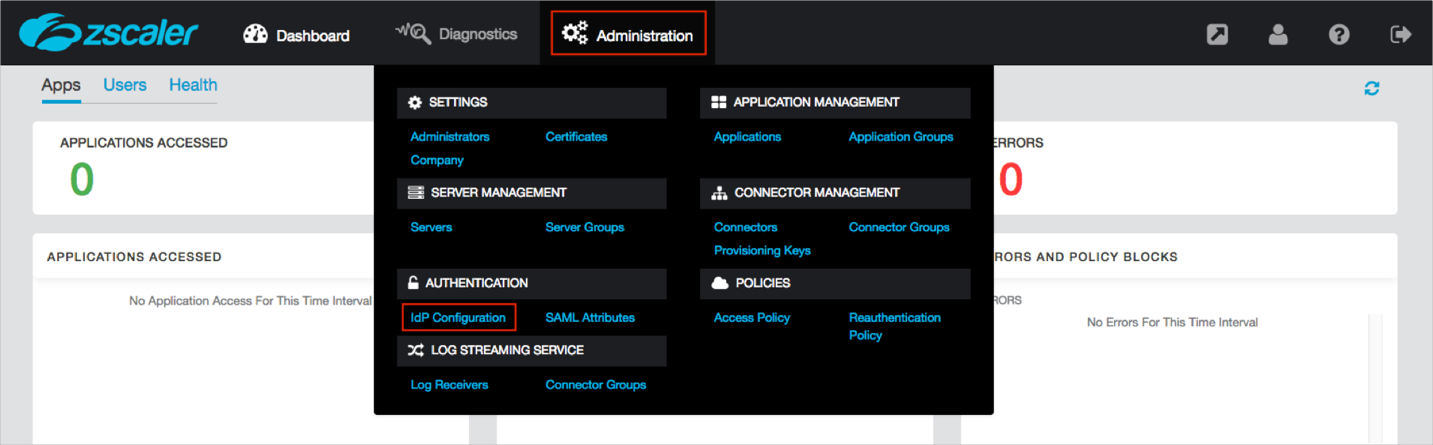Open Administrators settings link
1433x445 pixels.
(x=450, y=136)
